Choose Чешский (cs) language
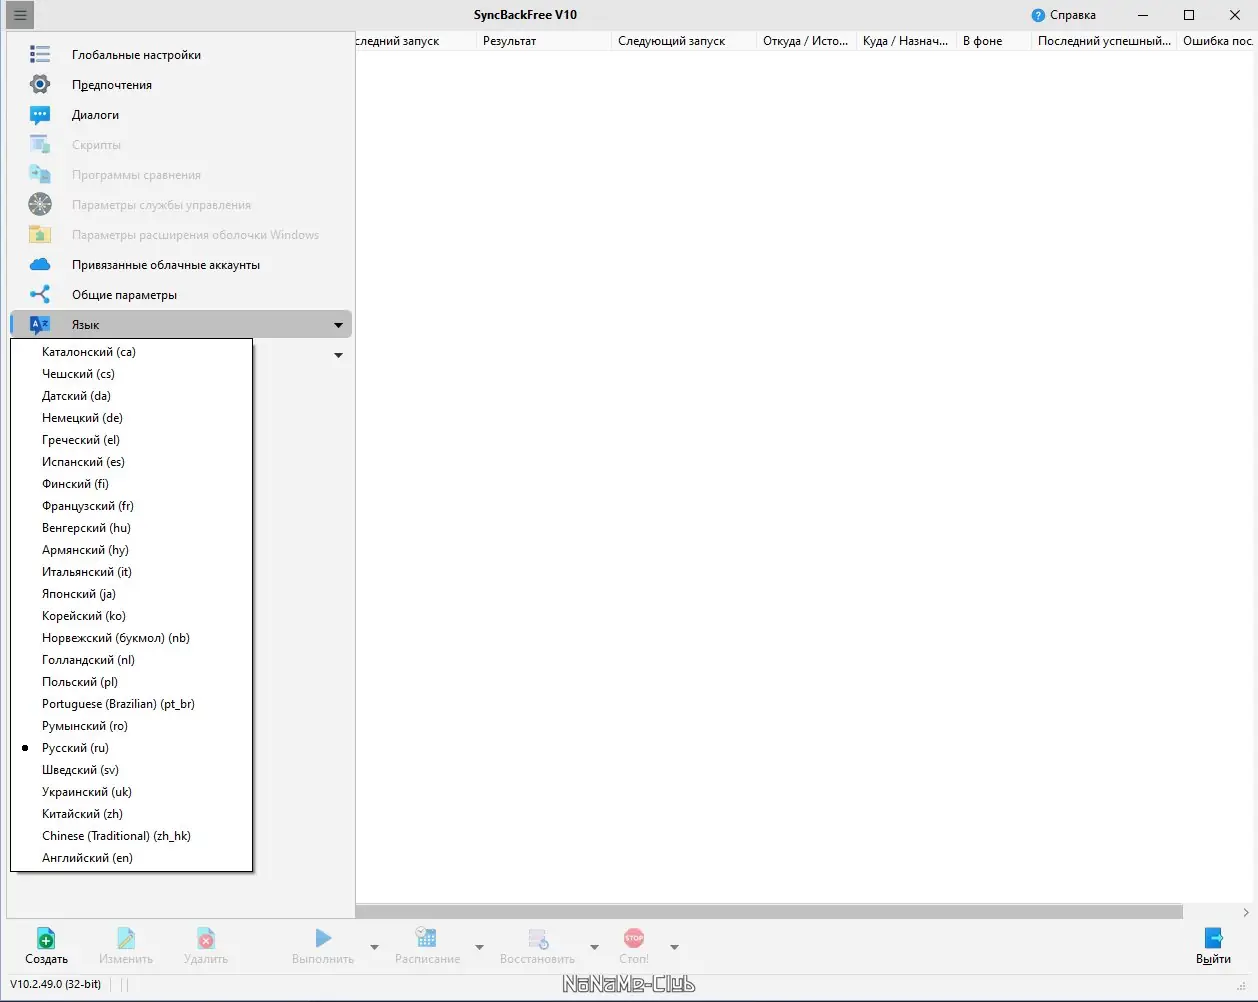 131,374
